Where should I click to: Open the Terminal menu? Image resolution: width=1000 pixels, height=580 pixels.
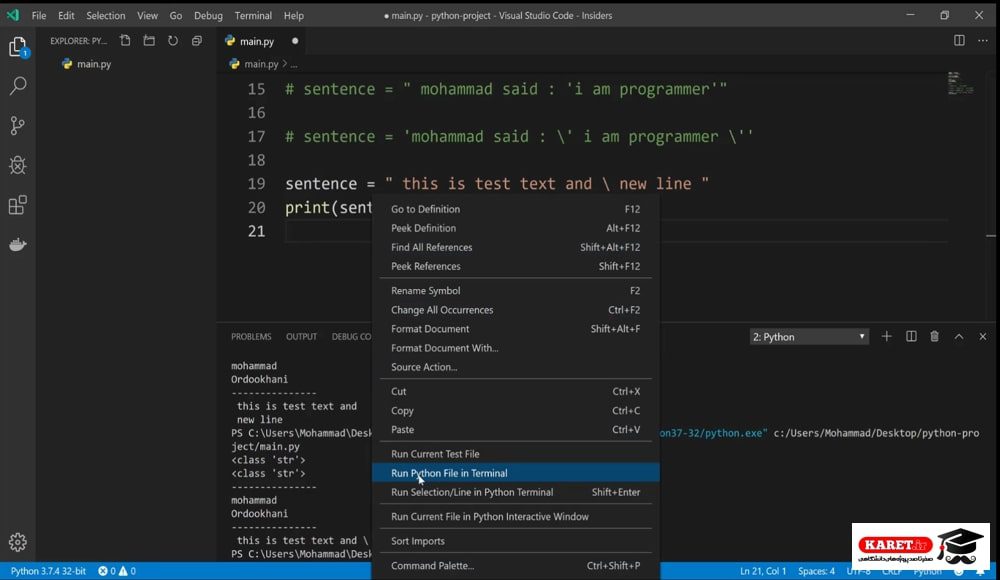pos(253,15)
